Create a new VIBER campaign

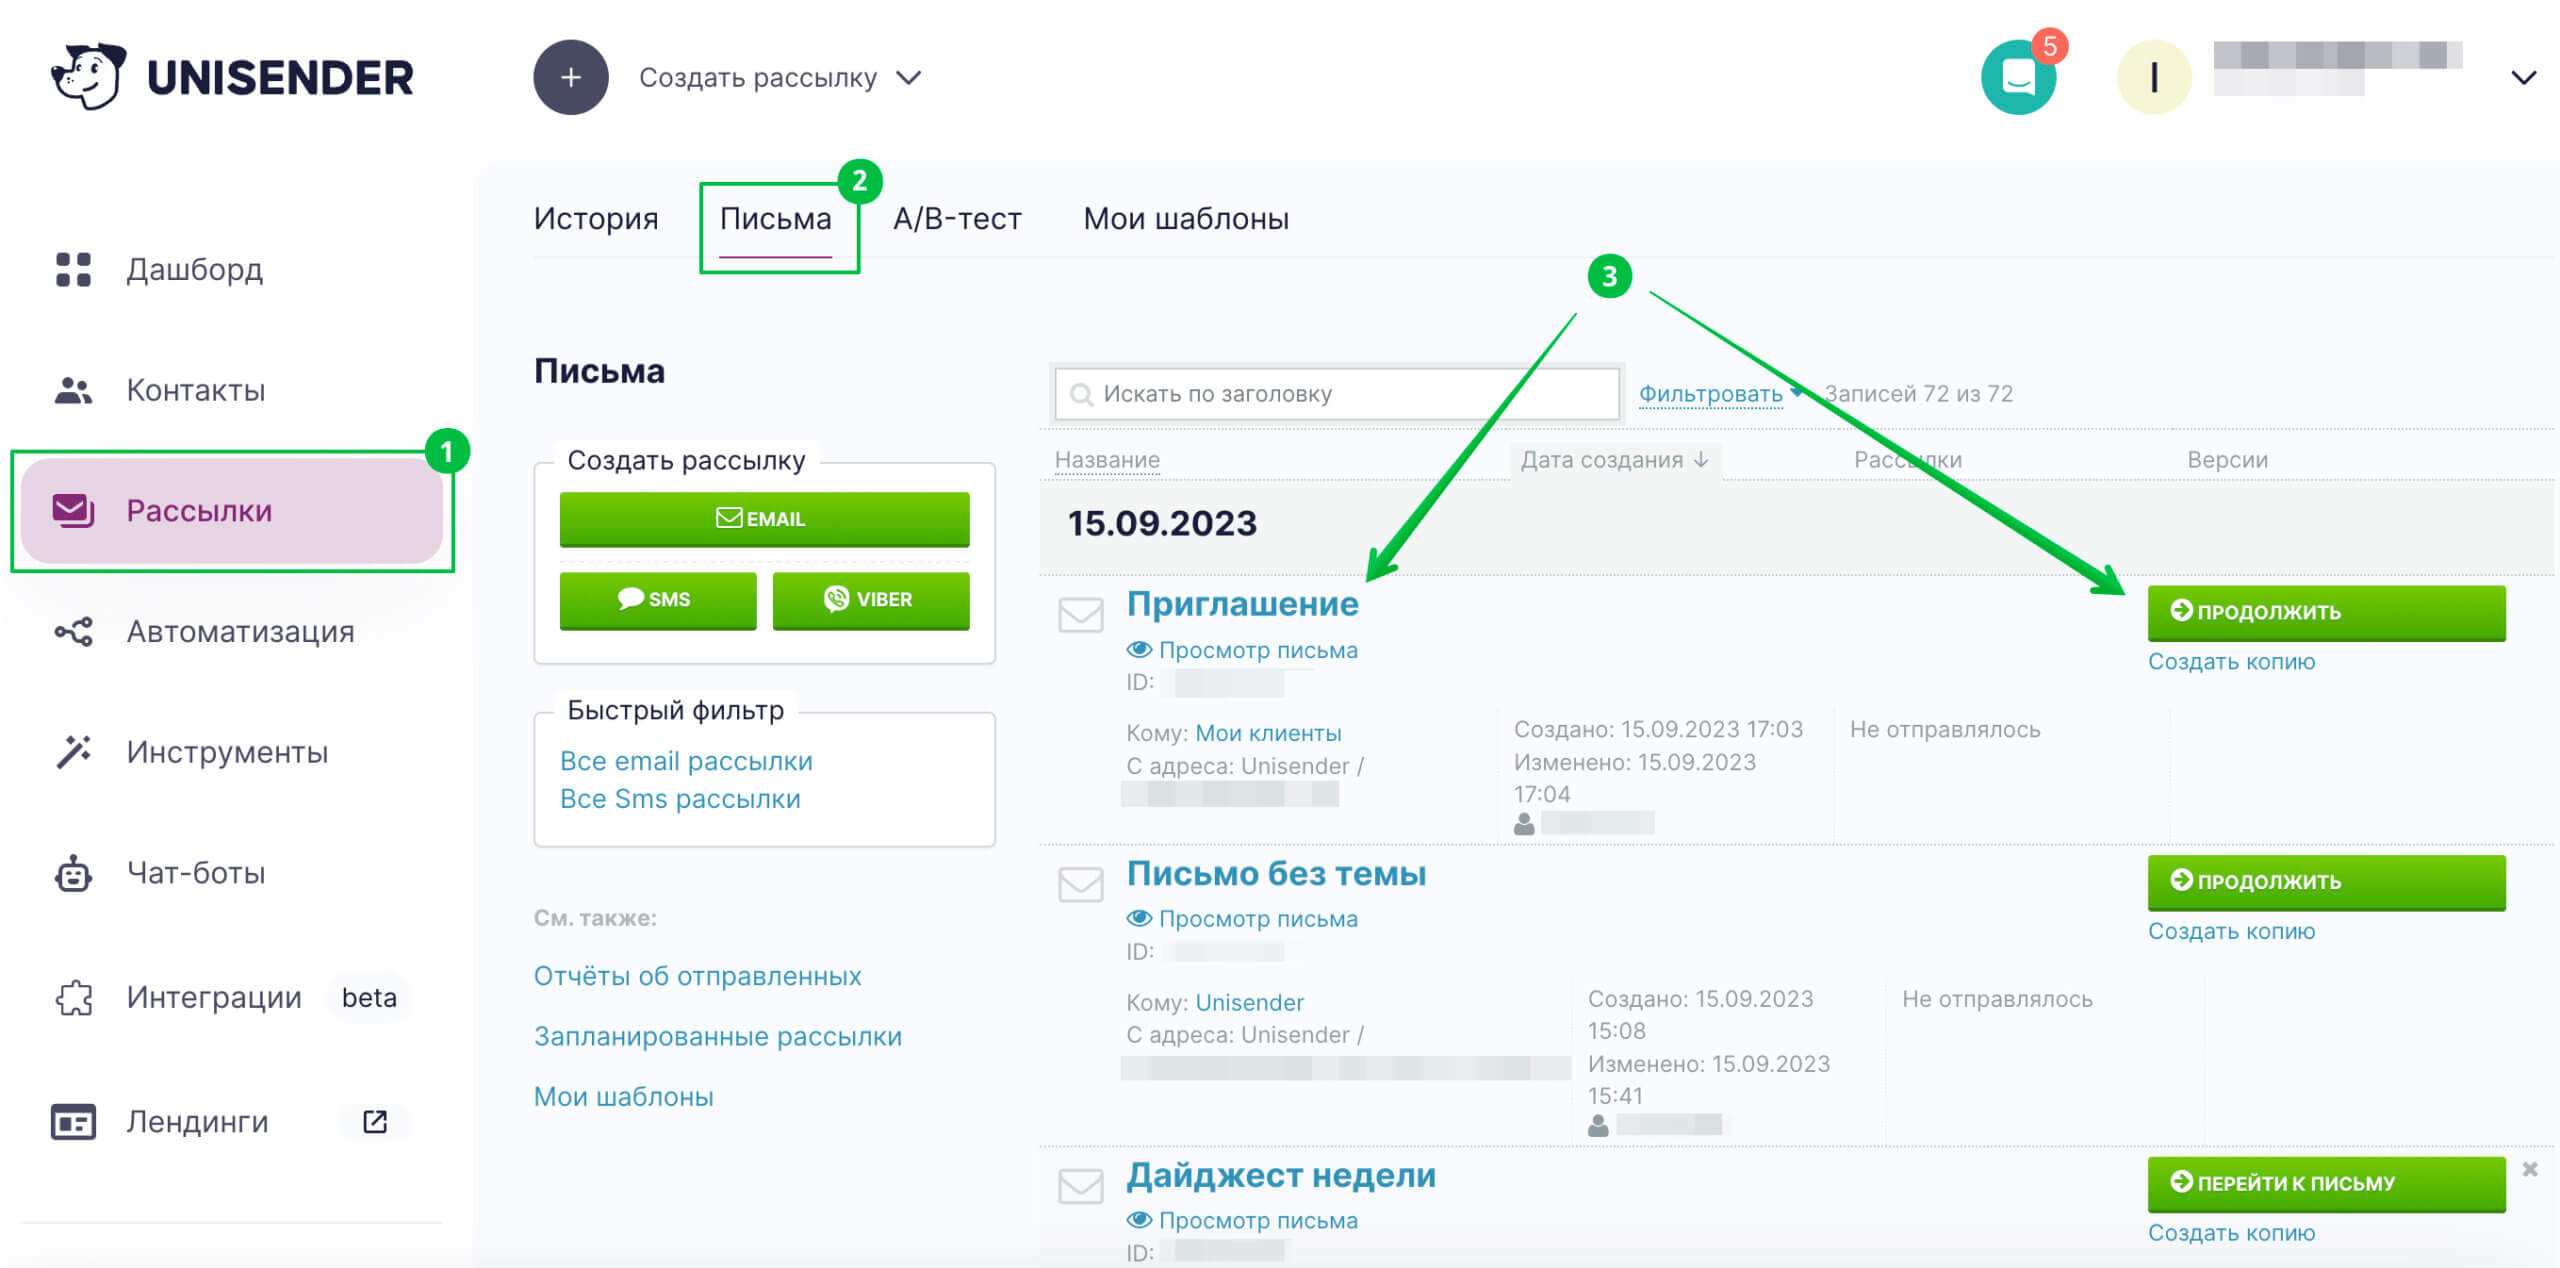click(871, 600)
